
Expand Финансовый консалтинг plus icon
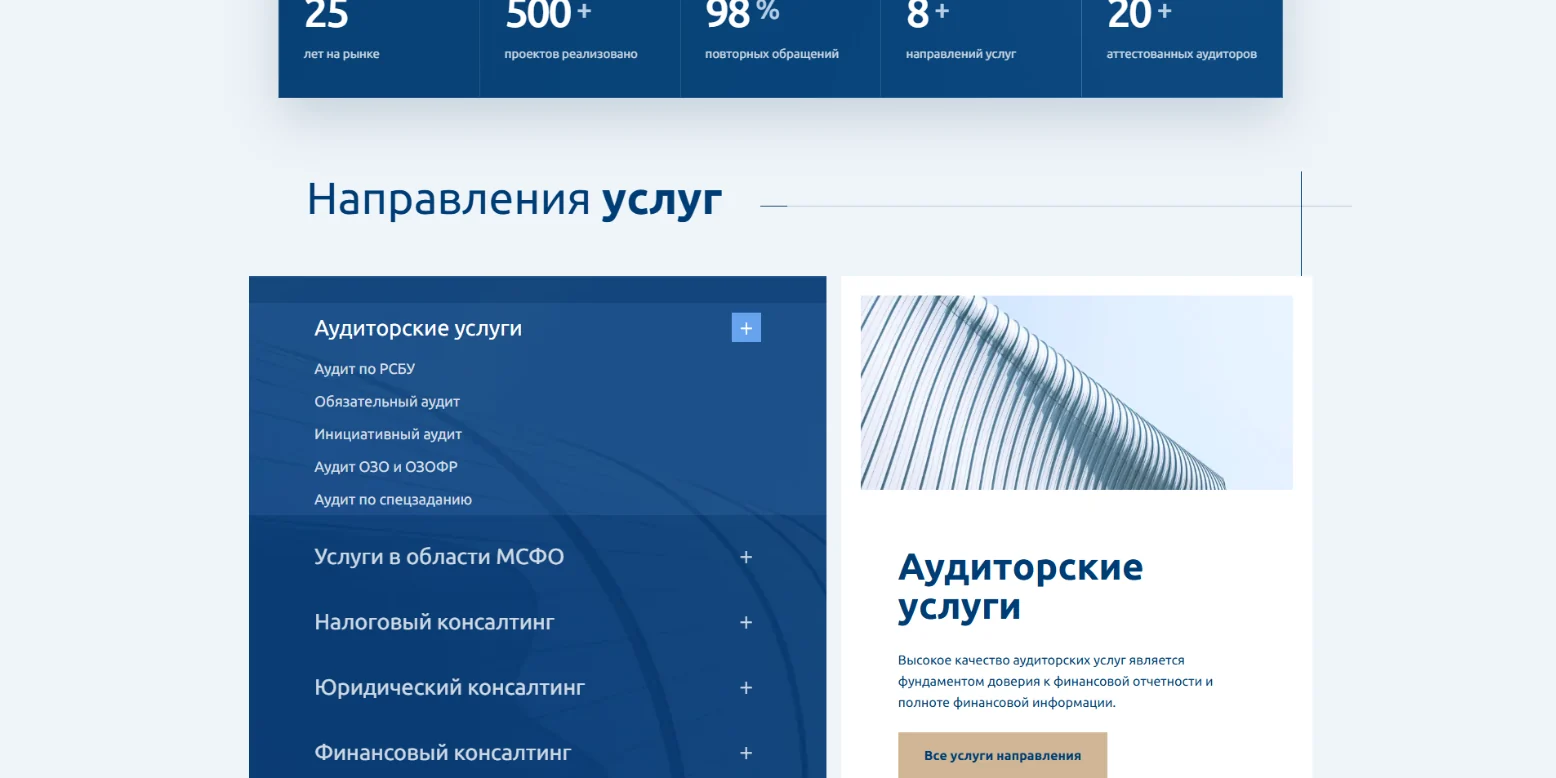coord(746,753)
